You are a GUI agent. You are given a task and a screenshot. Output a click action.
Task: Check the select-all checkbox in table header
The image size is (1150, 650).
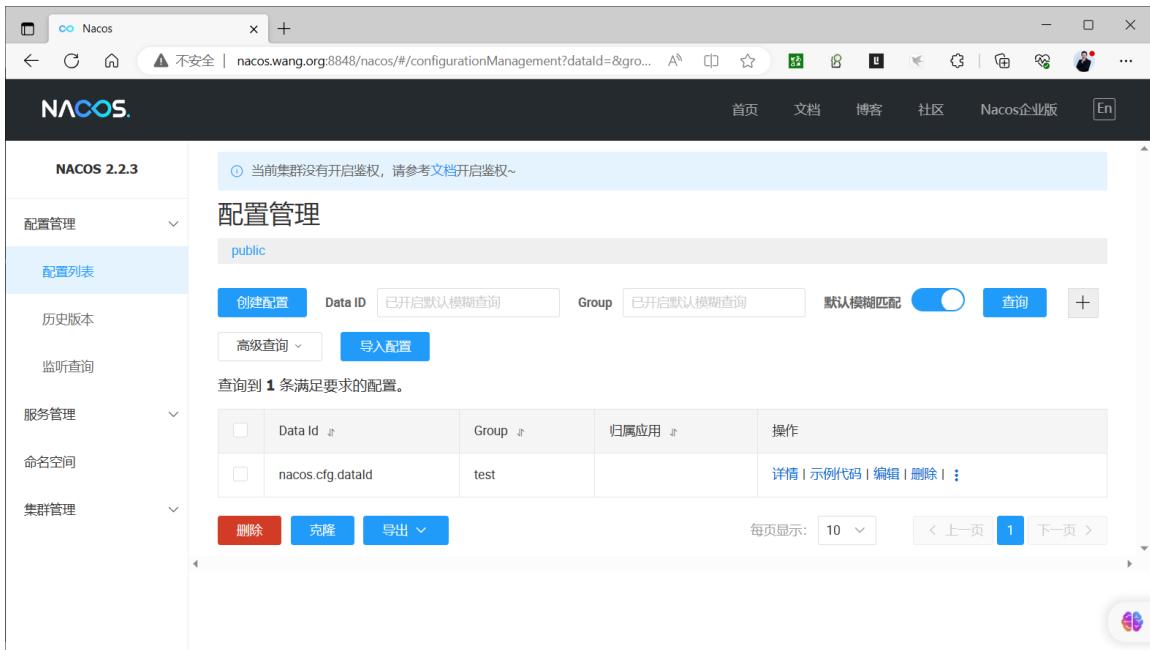[240, 430]
